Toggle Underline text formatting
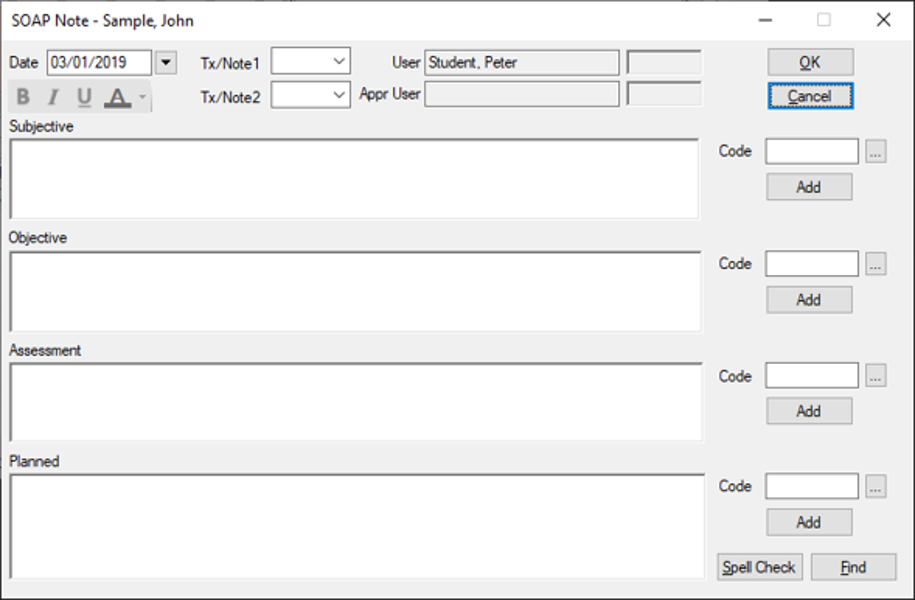 click(x=84, y=97)
